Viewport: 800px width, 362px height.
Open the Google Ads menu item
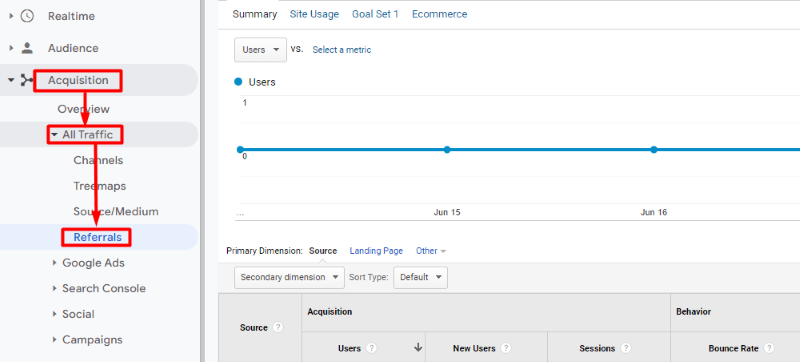93,263
